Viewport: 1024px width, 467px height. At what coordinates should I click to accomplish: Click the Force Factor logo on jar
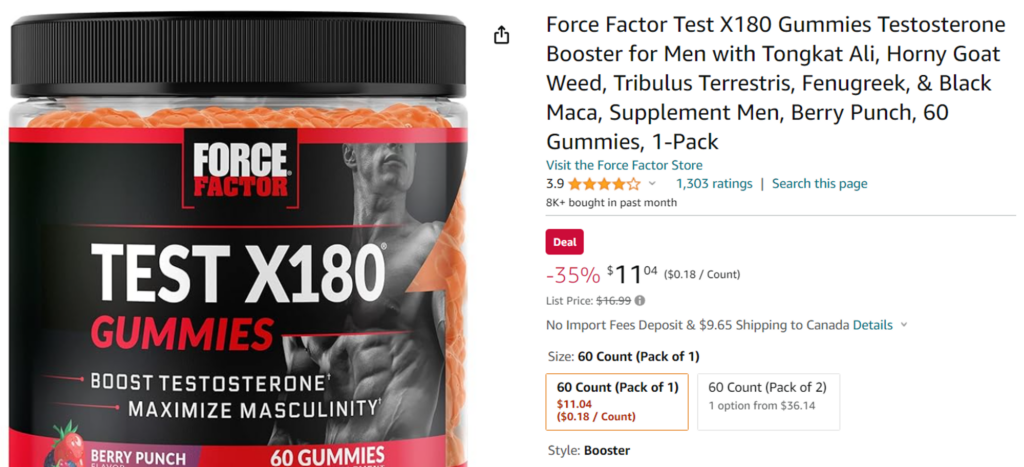point(241,169)
